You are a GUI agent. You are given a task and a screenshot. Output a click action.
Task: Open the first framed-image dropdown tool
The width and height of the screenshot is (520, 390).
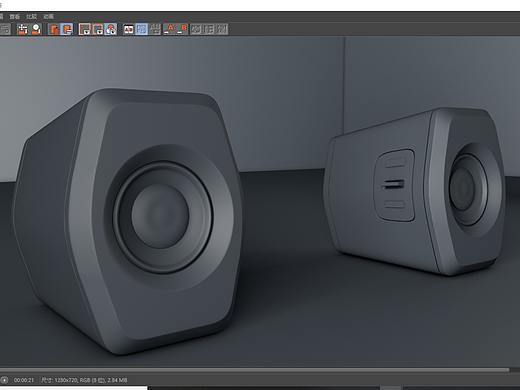pos(85,29)
